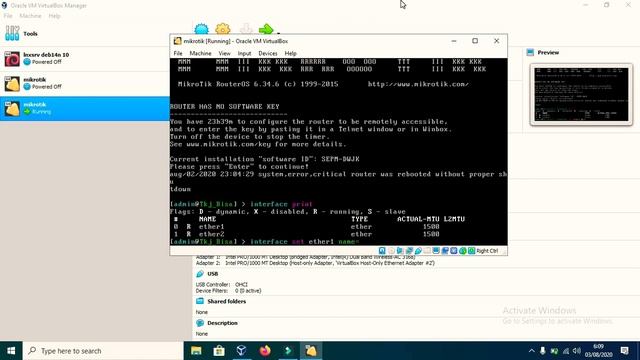Click the green arrow app on the taskbar

click(288, 351)
